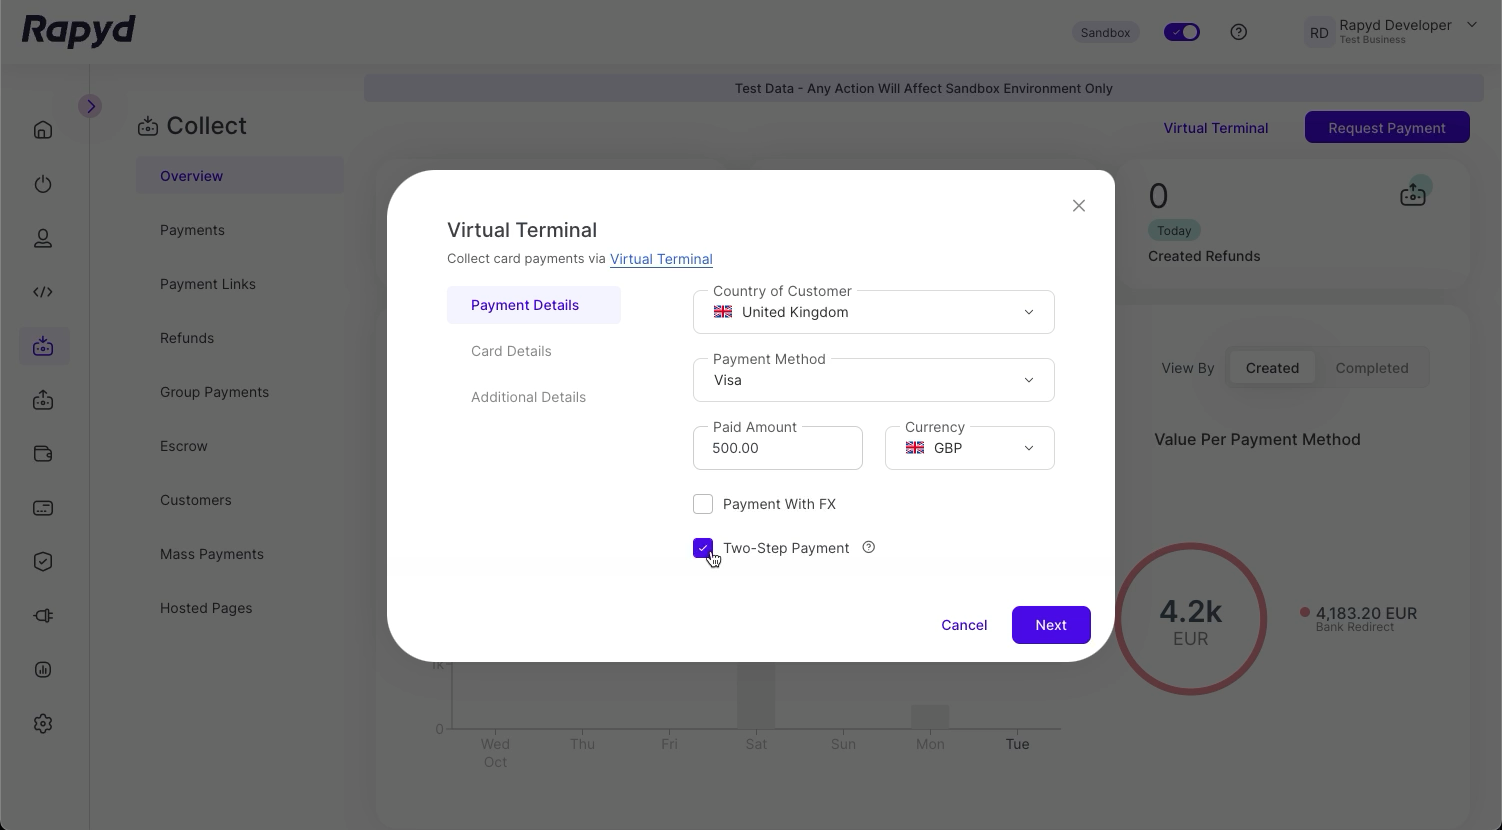Open the reports chart icon in sidebar
The height and width of the screenshot is (830, 1502).
click(x=43, y=670)
